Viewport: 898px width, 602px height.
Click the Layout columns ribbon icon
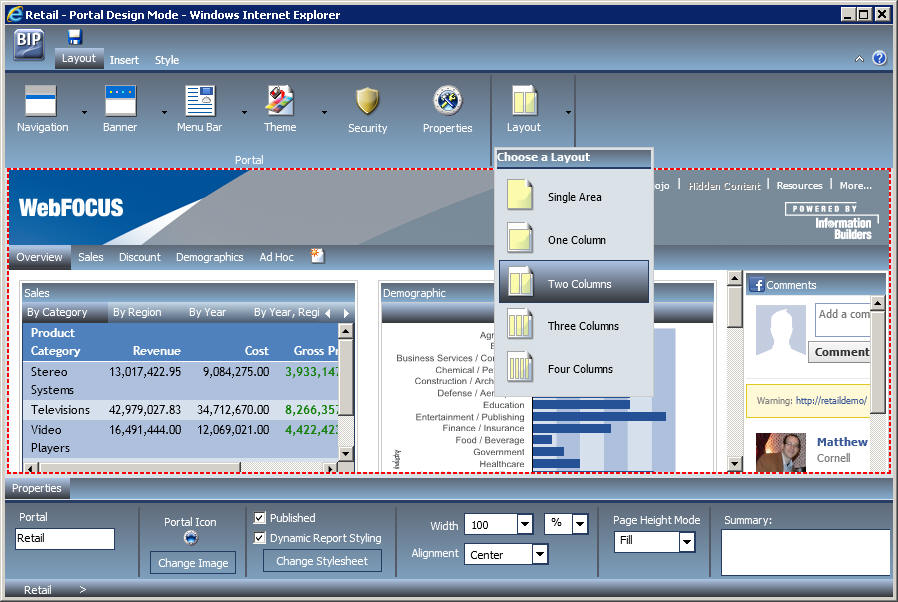point(524,101)
